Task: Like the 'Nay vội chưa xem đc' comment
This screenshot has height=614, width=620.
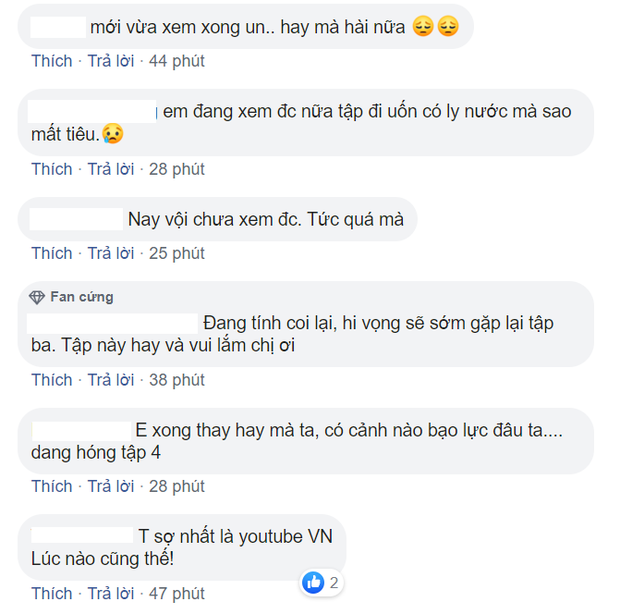Action: [52, 253]
